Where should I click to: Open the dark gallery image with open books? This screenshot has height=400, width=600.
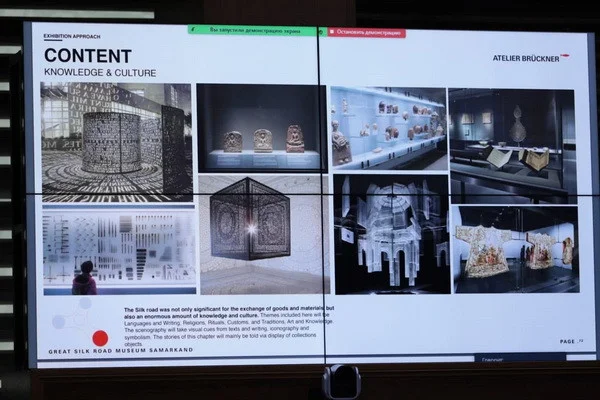pos(513,146)
